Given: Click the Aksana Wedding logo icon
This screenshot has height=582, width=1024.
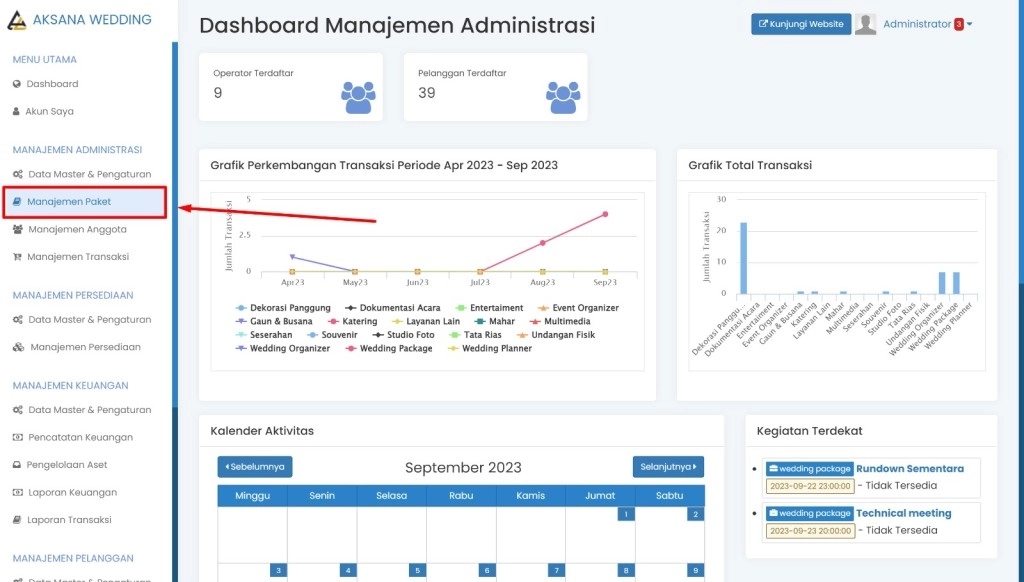Looking at the screenshot, I should click(17, 20).
